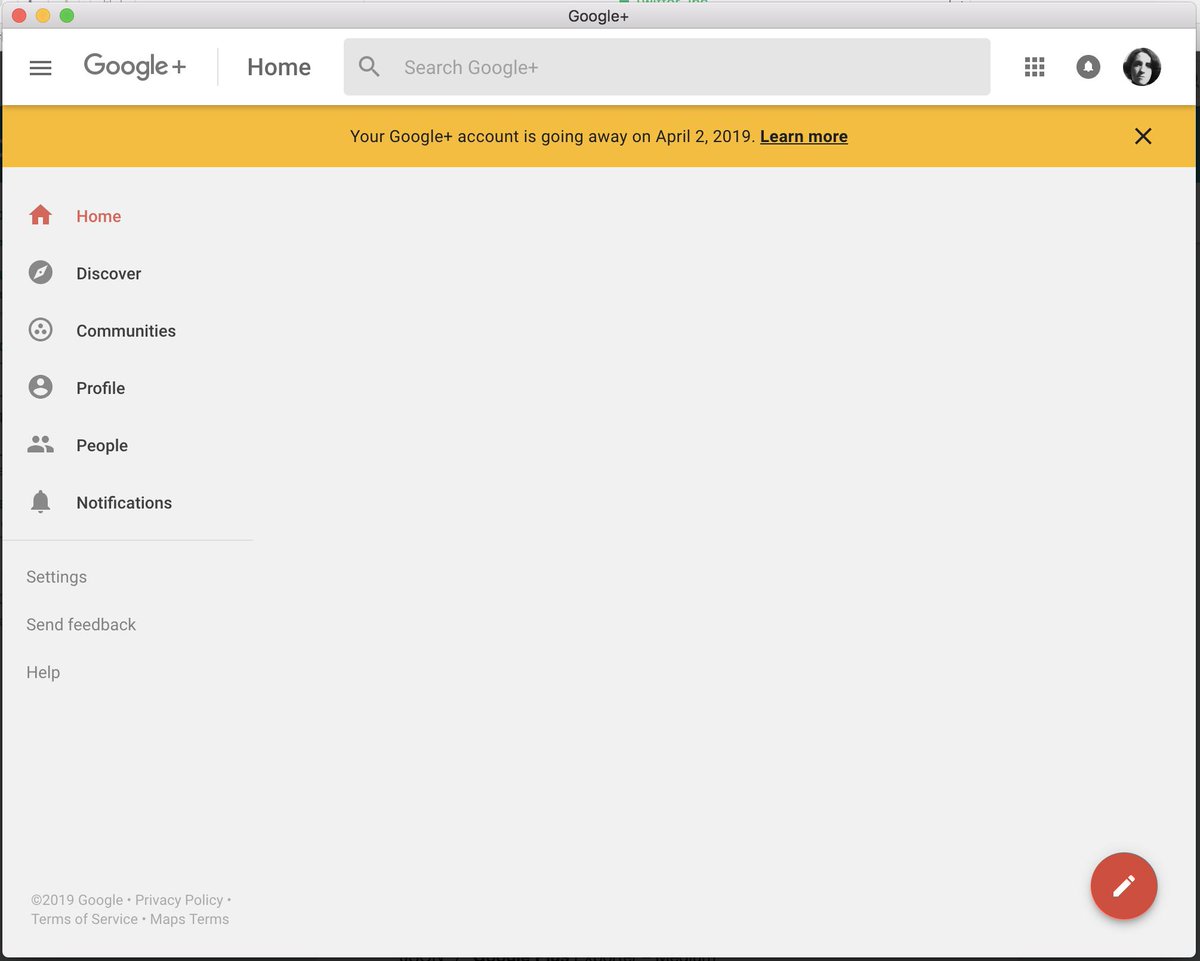Click the People group icon
Viewport: 1200px width, 961px height.
(40, 445)
